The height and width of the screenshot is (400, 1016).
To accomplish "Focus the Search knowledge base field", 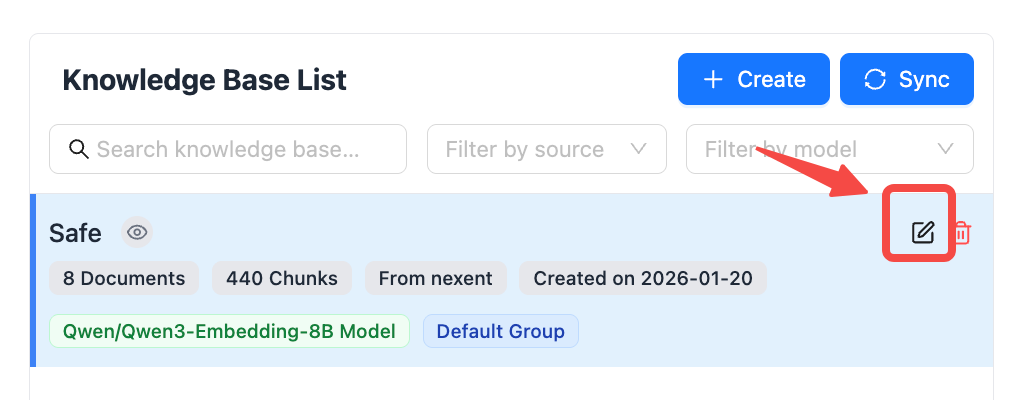I will [240, 149].
